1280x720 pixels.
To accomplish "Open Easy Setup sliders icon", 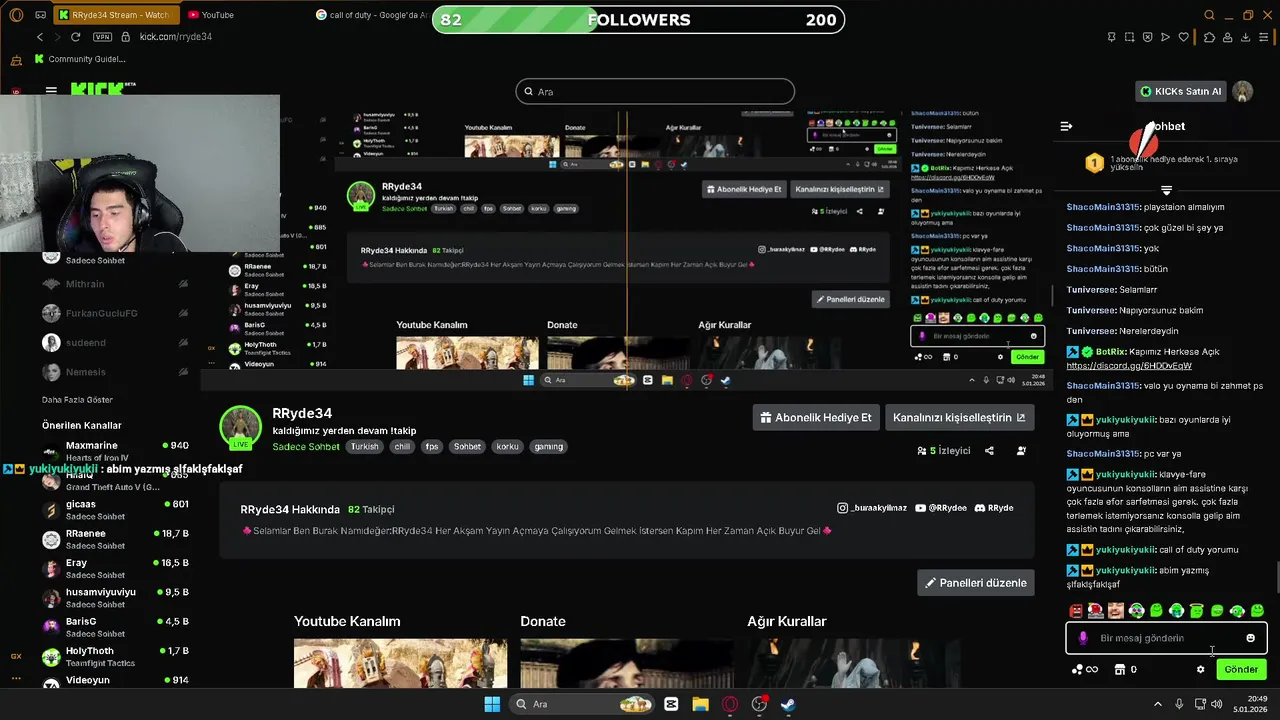I will 1265,37.
